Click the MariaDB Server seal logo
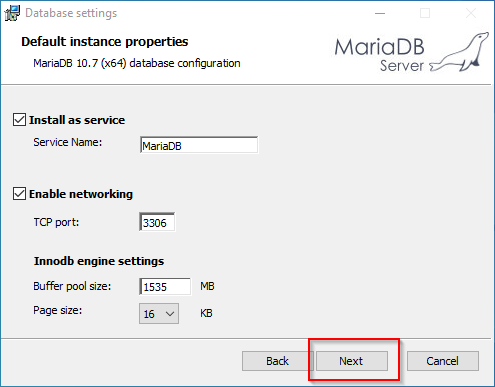The width and height of the screenshot is (495, 387). (460, 52)
